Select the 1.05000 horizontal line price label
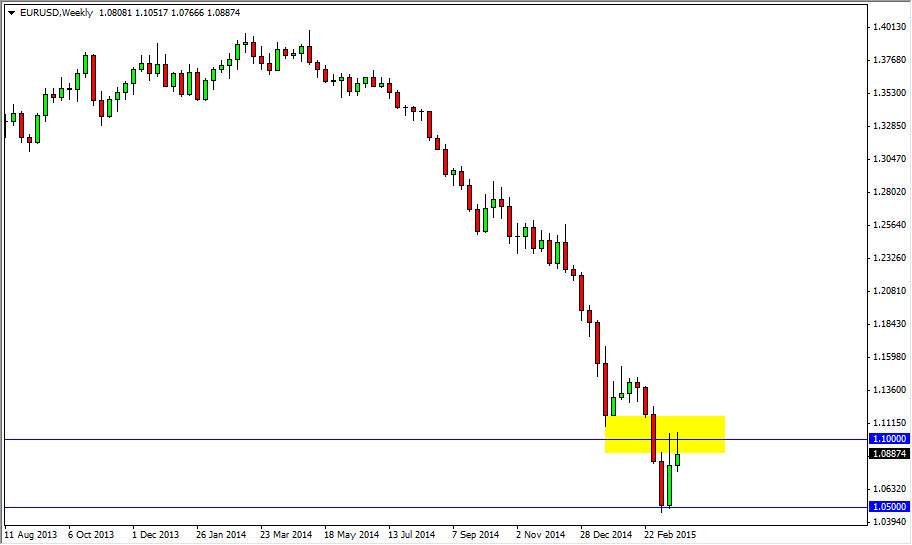The width and height of the screenshot is (912, 545). tap(889, 507)
